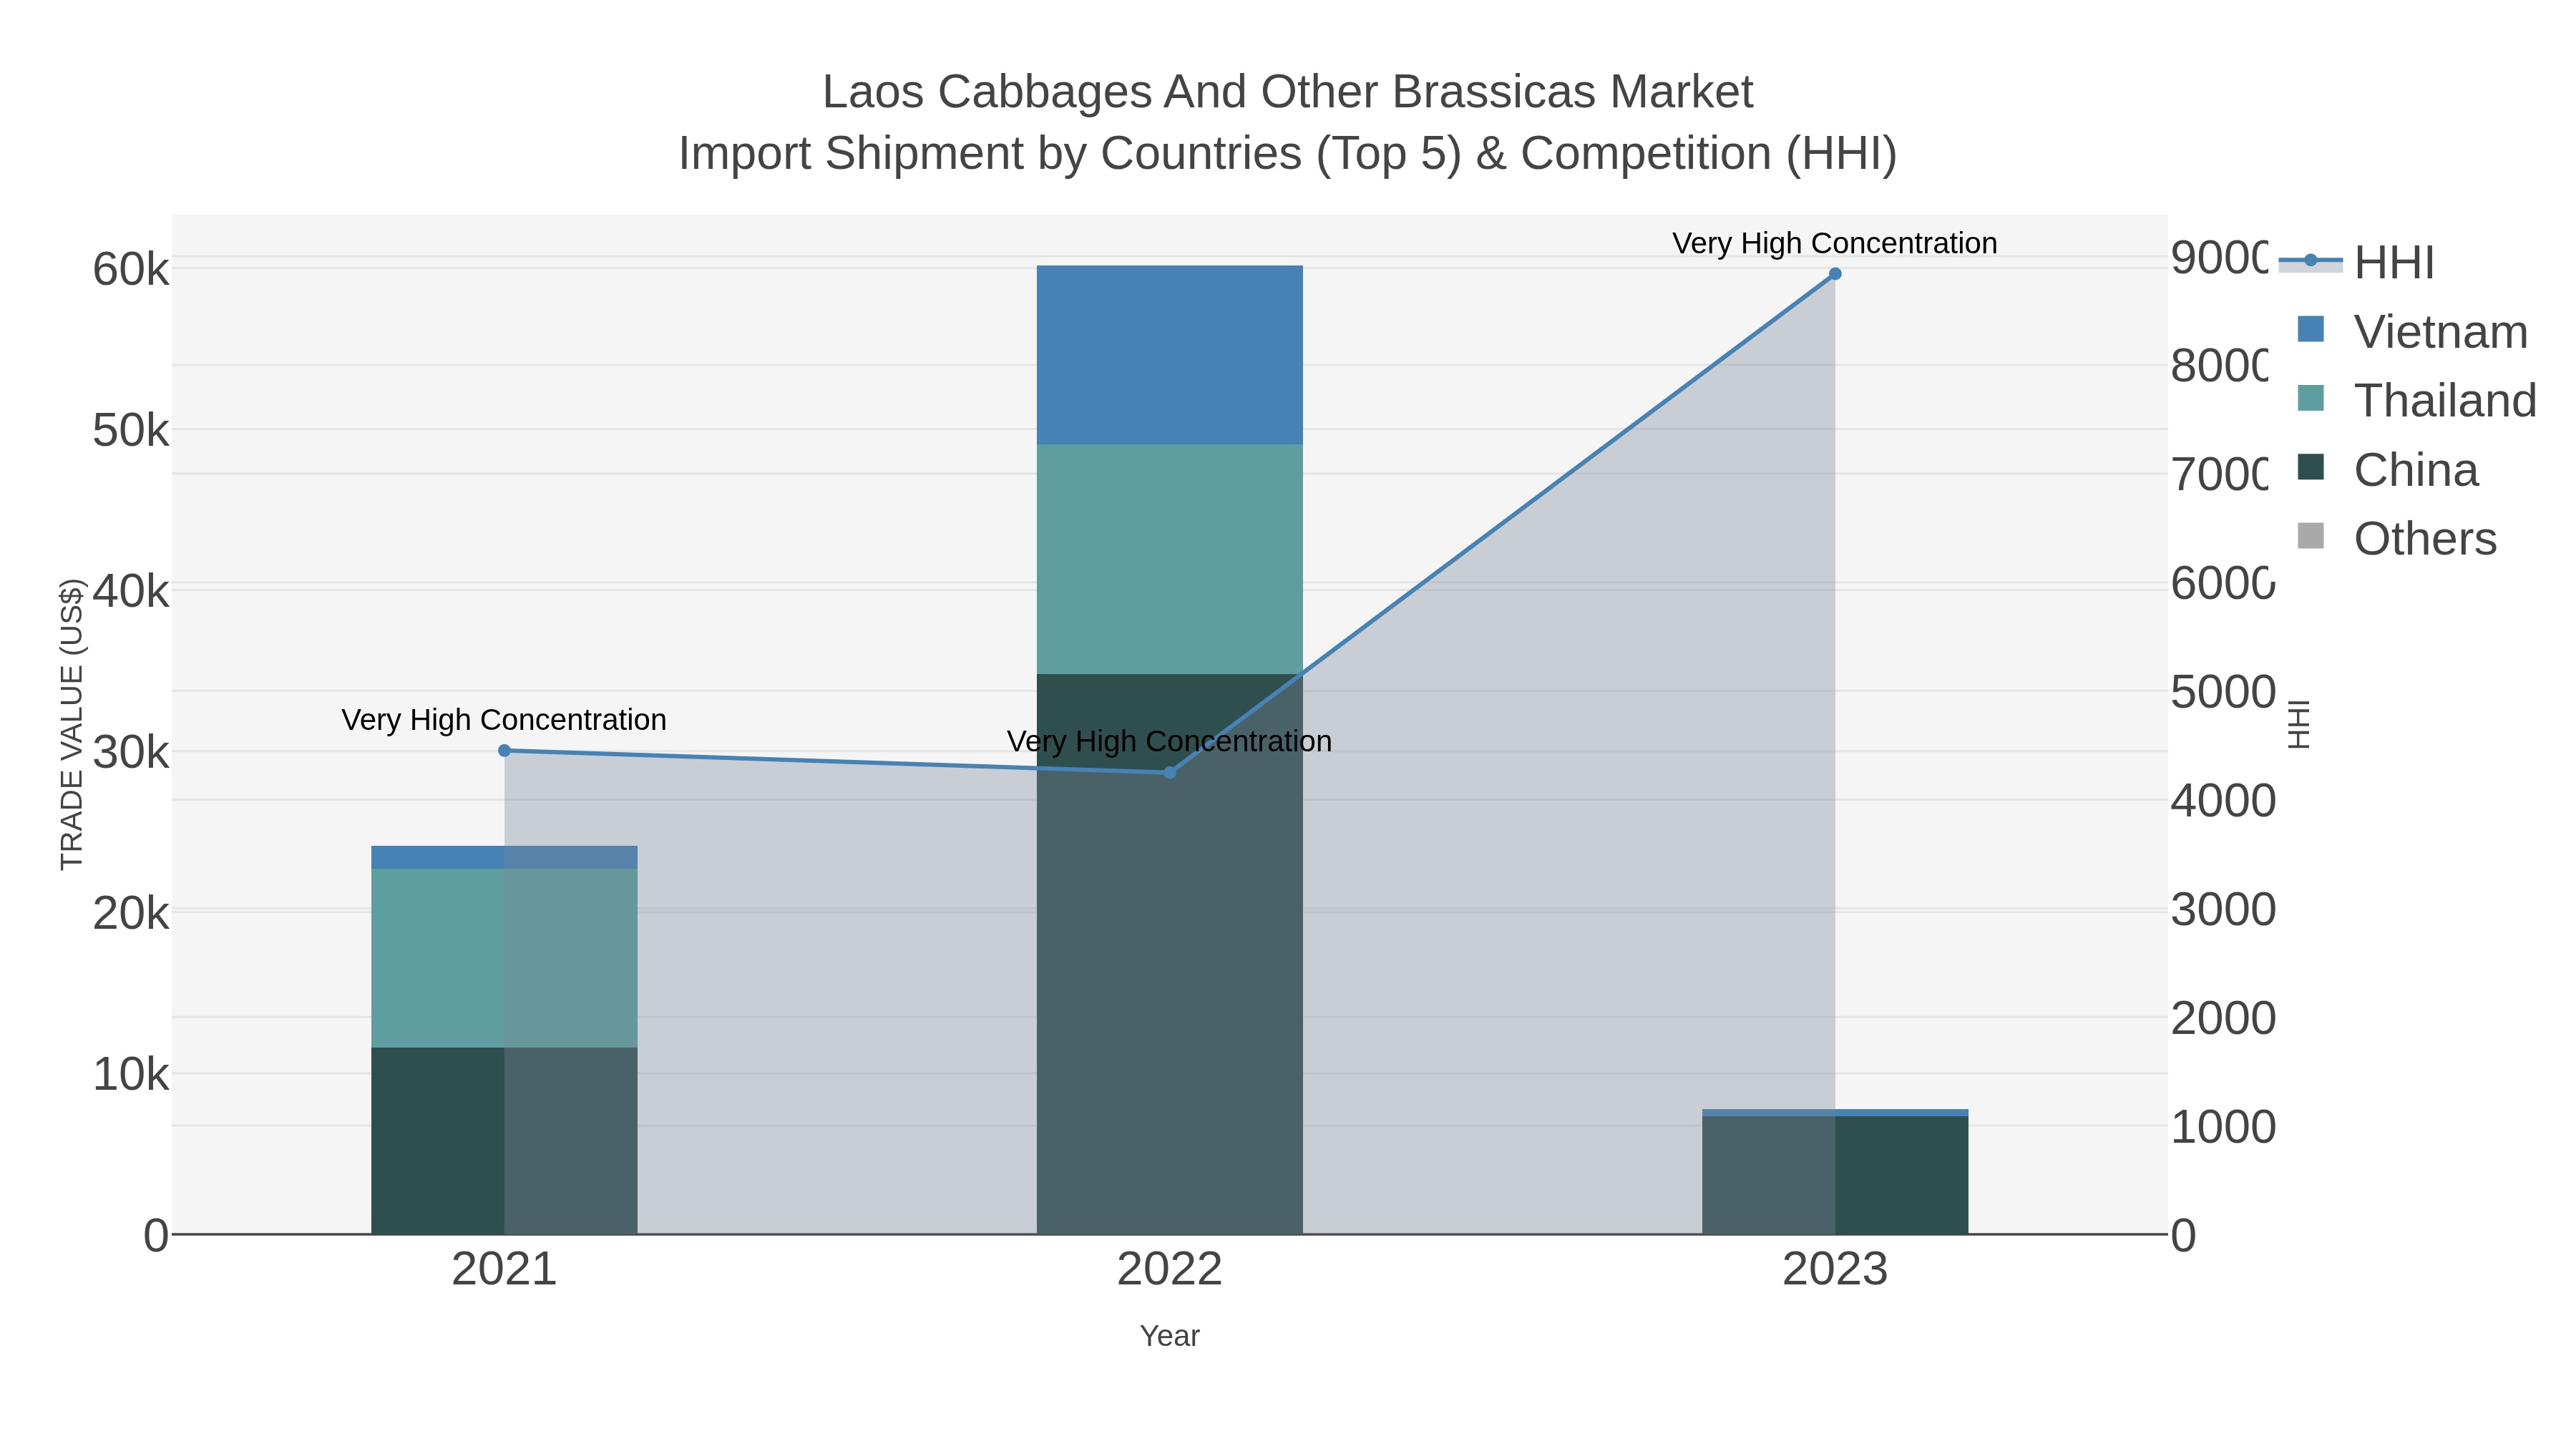Toggle the Vietnam legend entry
2576x1449 pixels.
point(2412,331)
